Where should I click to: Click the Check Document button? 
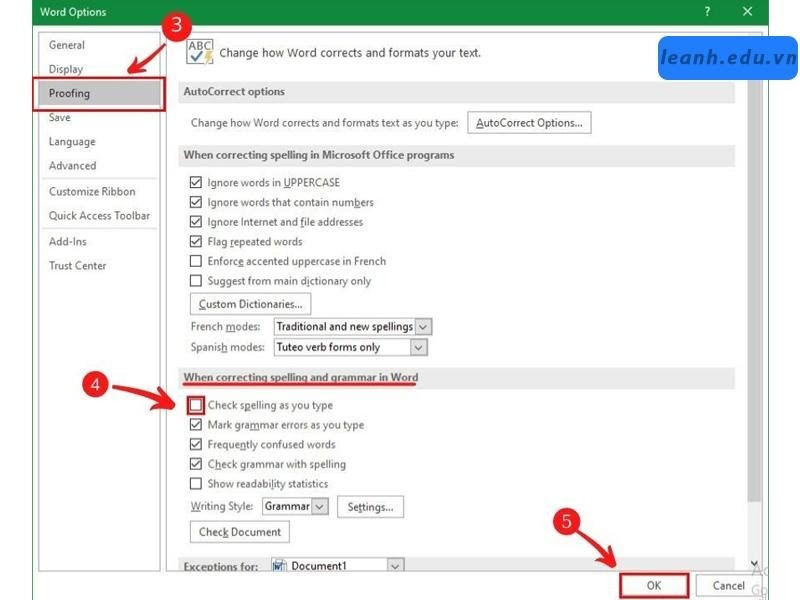pyautogui.click(x=240, y=532)
